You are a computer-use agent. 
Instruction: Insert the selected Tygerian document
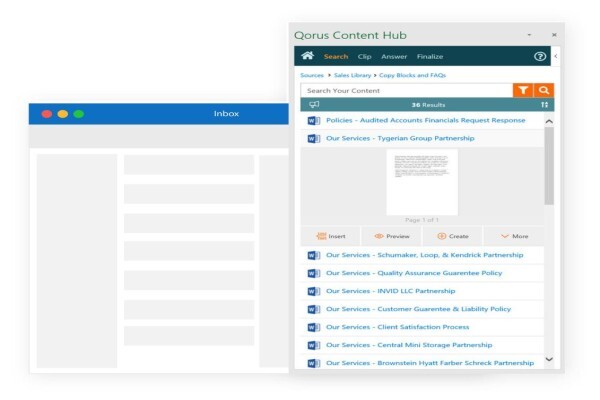(x=331, y=236)
